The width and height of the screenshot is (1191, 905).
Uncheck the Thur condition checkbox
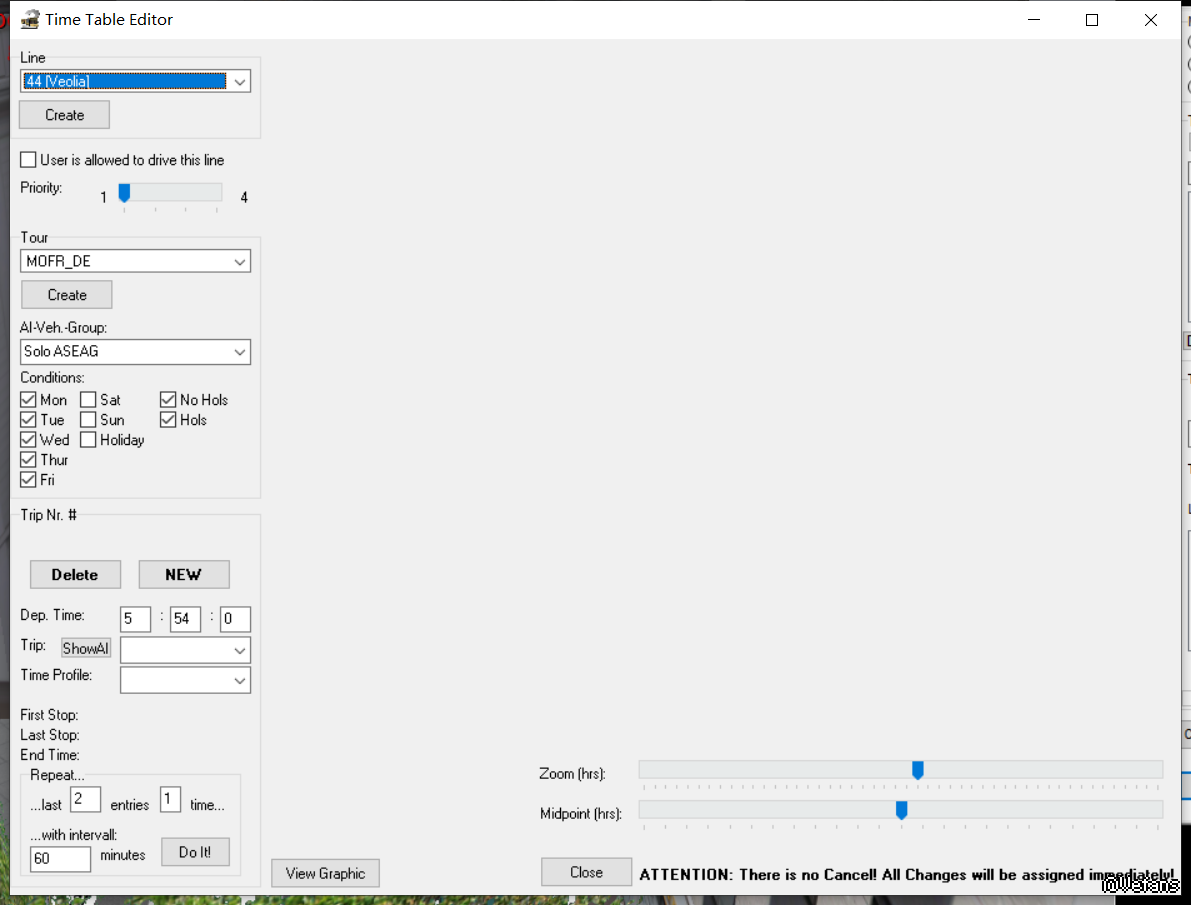tap(28, 460)
